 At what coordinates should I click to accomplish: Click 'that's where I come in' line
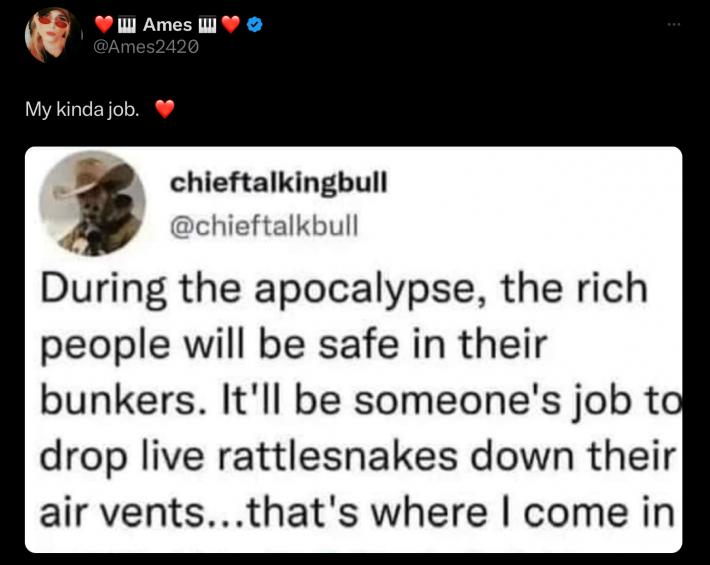(358, 513)
